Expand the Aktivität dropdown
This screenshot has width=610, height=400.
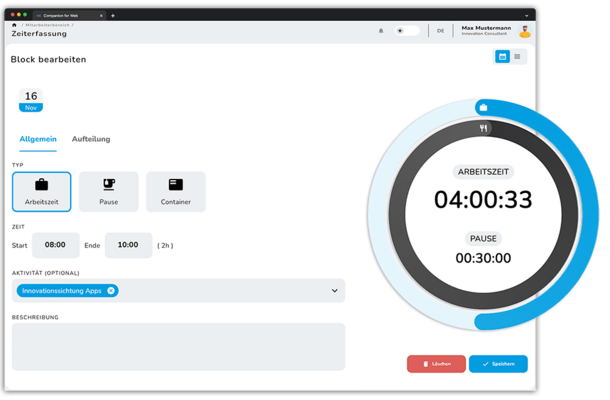coord(334,291)
